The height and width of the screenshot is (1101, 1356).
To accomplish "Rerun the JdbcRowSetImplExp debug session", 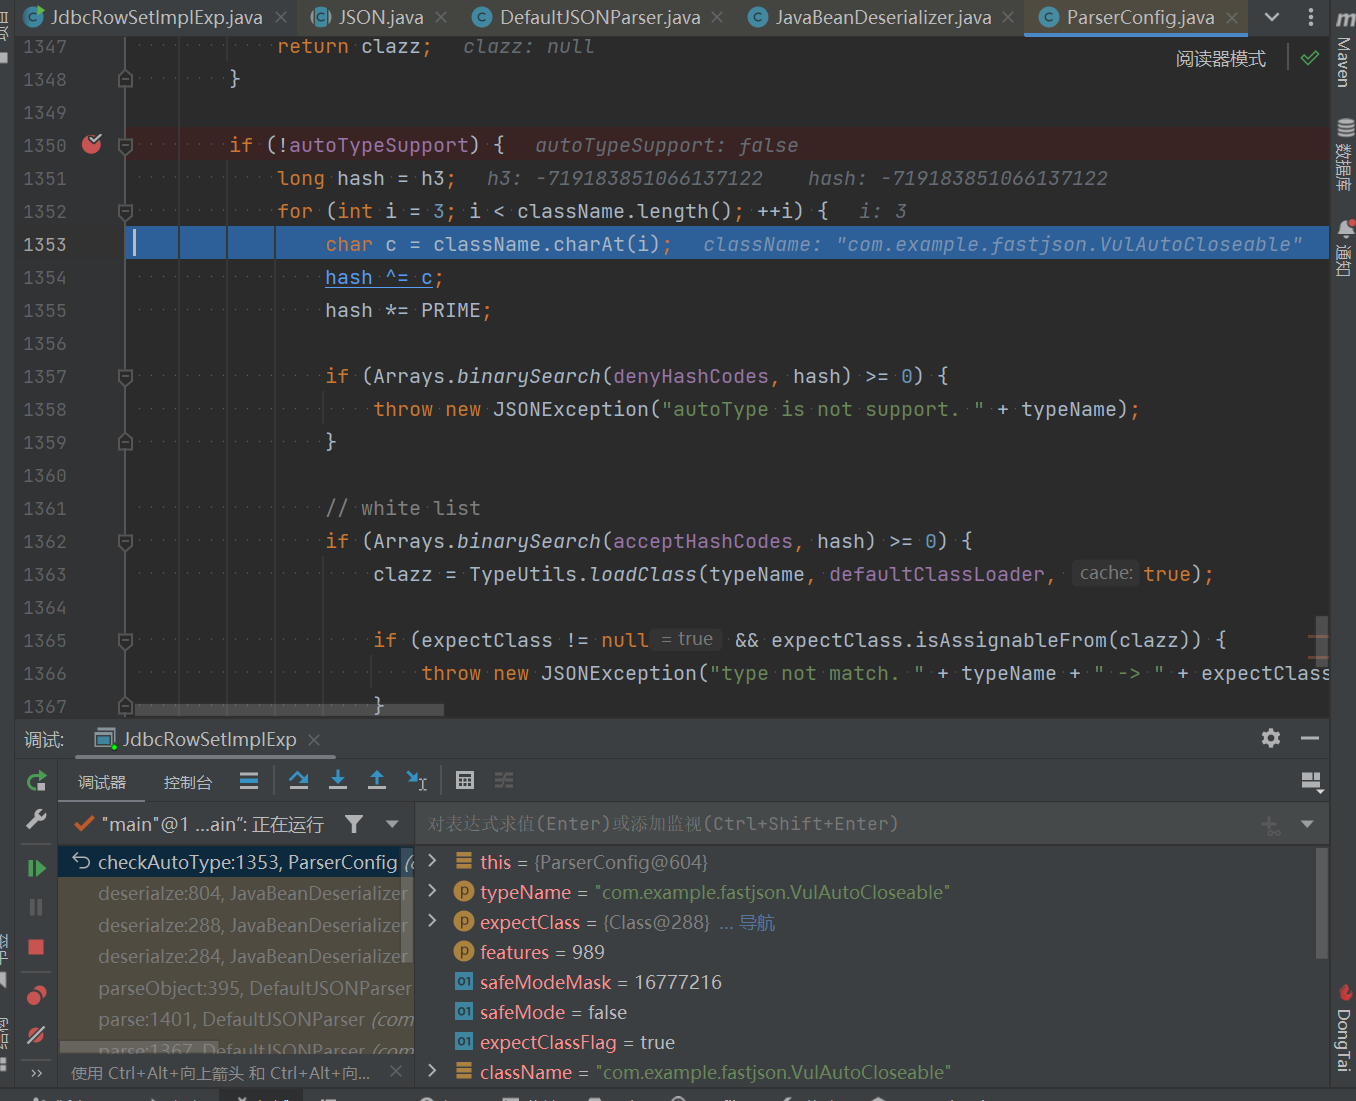I will [36, 781].
